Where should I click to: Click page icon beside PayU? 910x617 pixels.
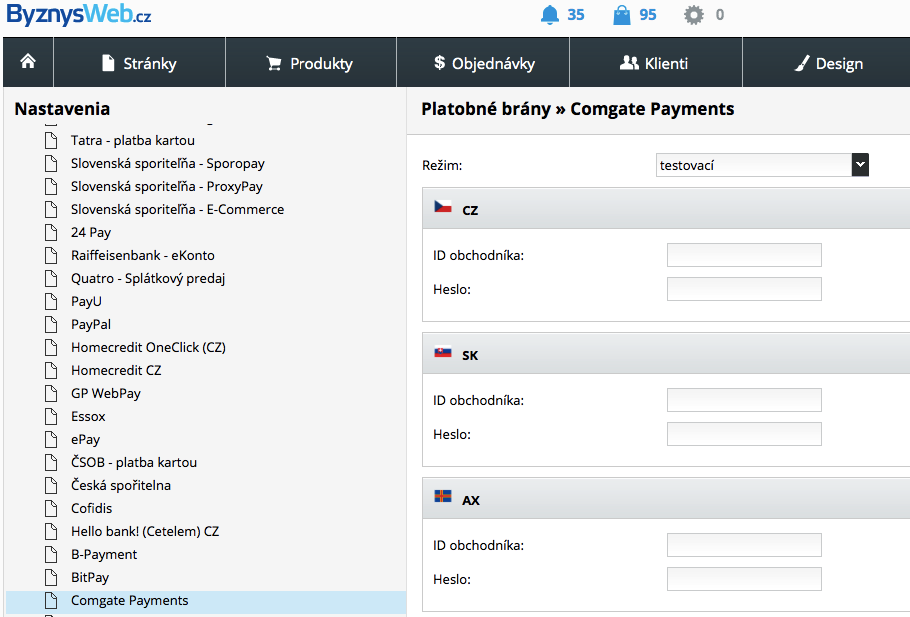click(51, 301)
